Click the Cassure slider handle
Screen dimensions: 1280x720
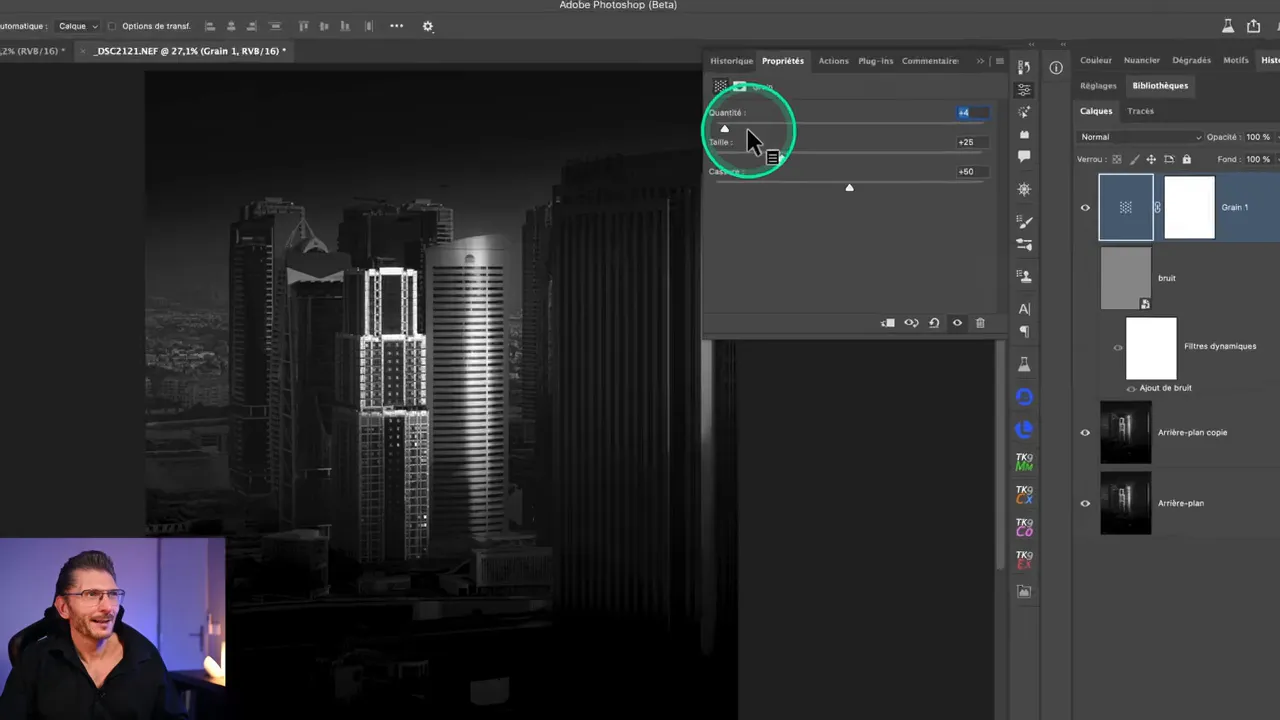click(849, 187)
